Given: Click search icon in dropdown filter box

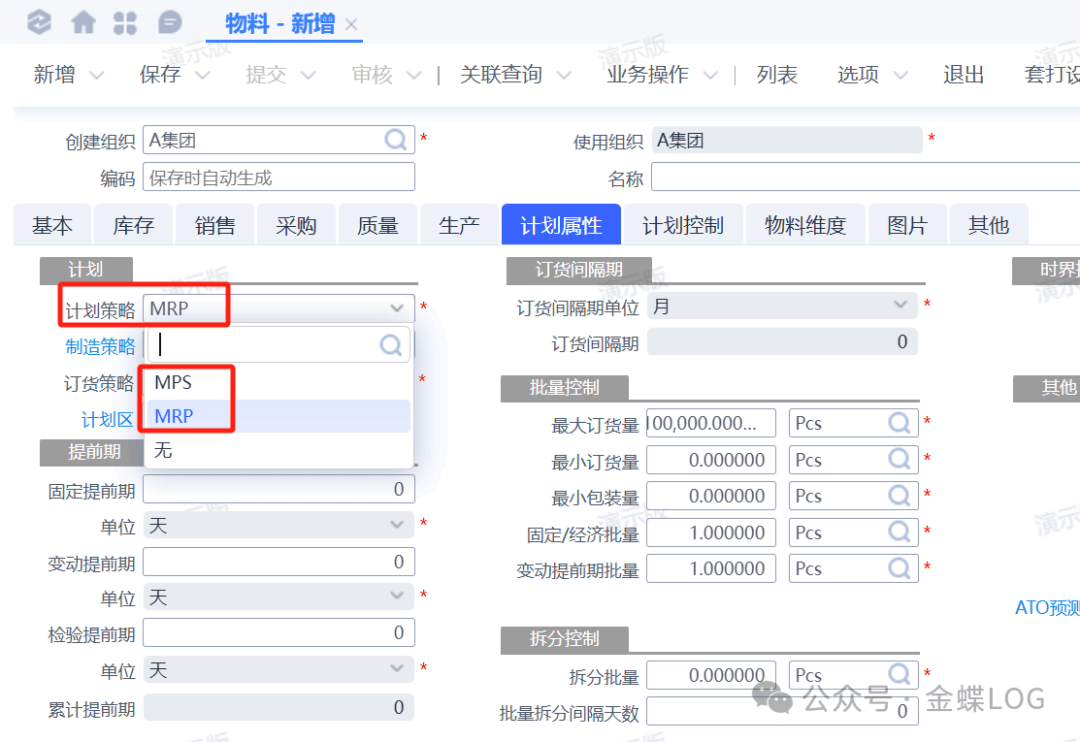Looking at the screenshot, I should pos(391,345).
